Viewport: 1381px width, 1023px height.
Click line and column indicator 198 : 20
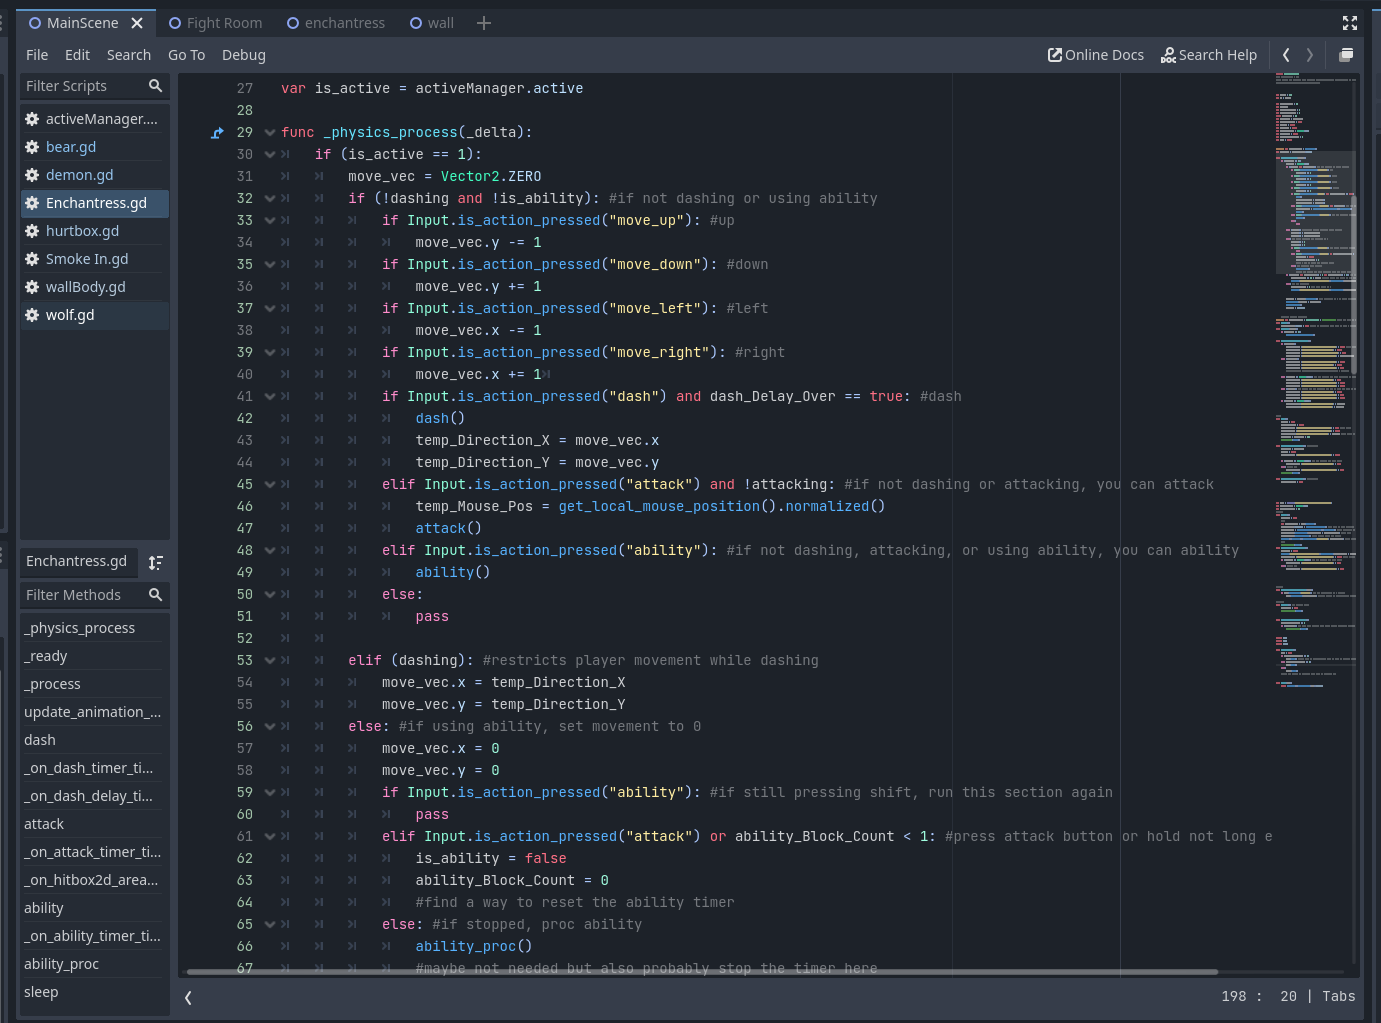click(1258, 996)
